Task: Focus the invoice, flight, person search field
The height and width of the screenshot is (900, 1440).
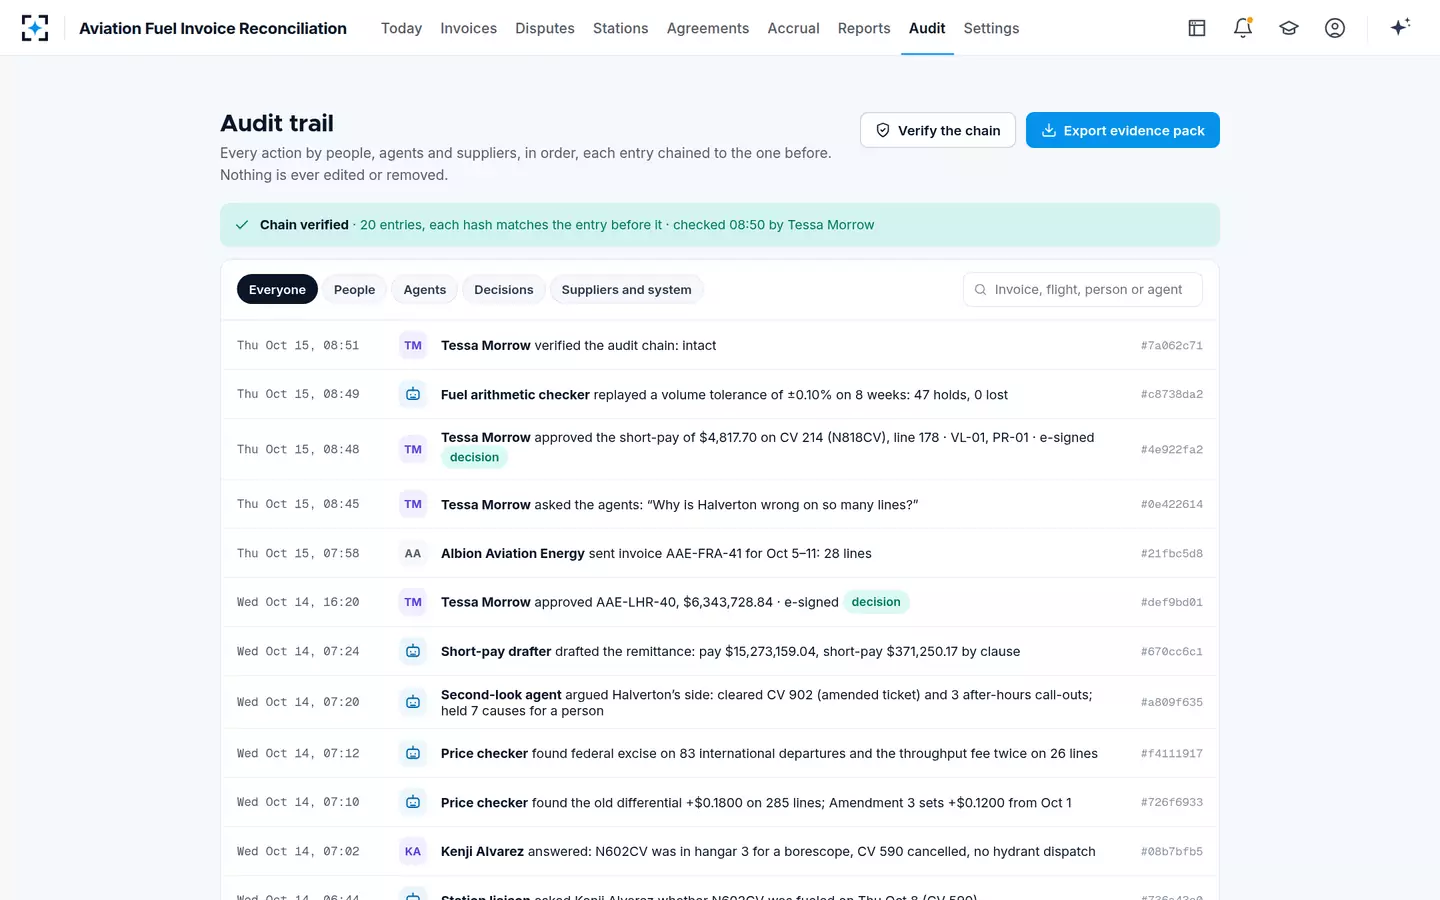Action: click(x=1083, y=289)
